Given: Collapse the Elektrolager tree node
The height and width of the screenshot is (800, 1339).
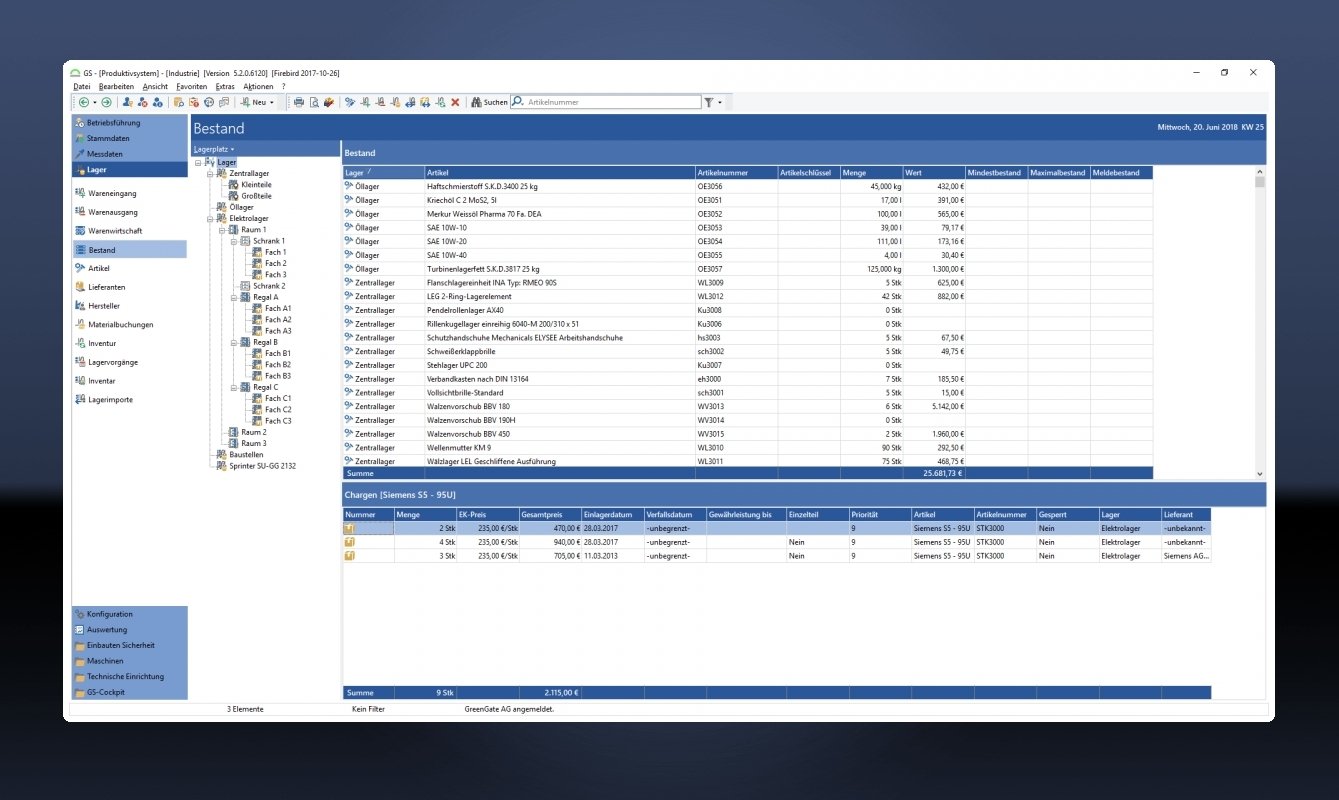Looking at the screenshot, I should coord(210,218).
